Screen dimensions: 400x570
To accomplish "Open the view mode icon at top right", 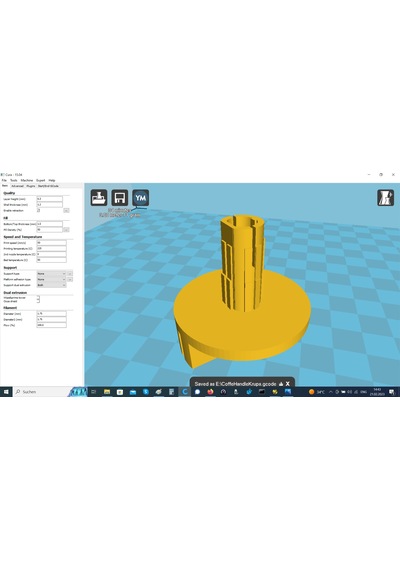I will tap(385, 198).
